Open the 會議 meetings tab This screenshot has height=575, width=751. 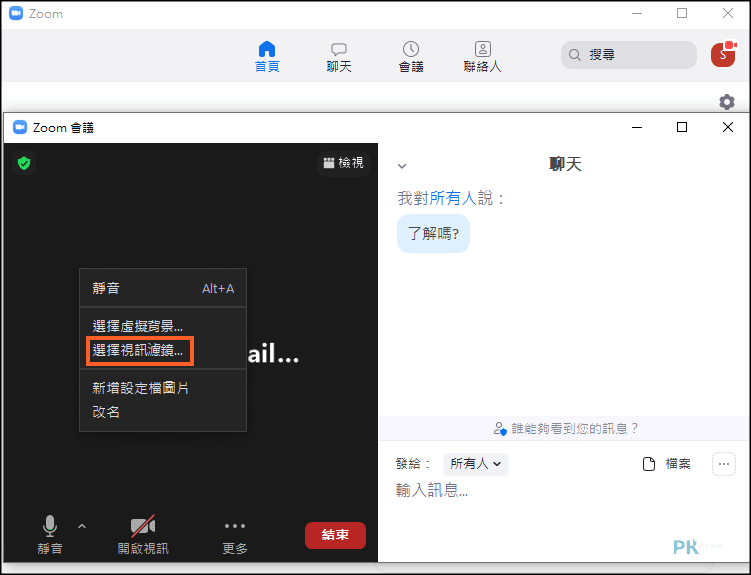(411, 56)
